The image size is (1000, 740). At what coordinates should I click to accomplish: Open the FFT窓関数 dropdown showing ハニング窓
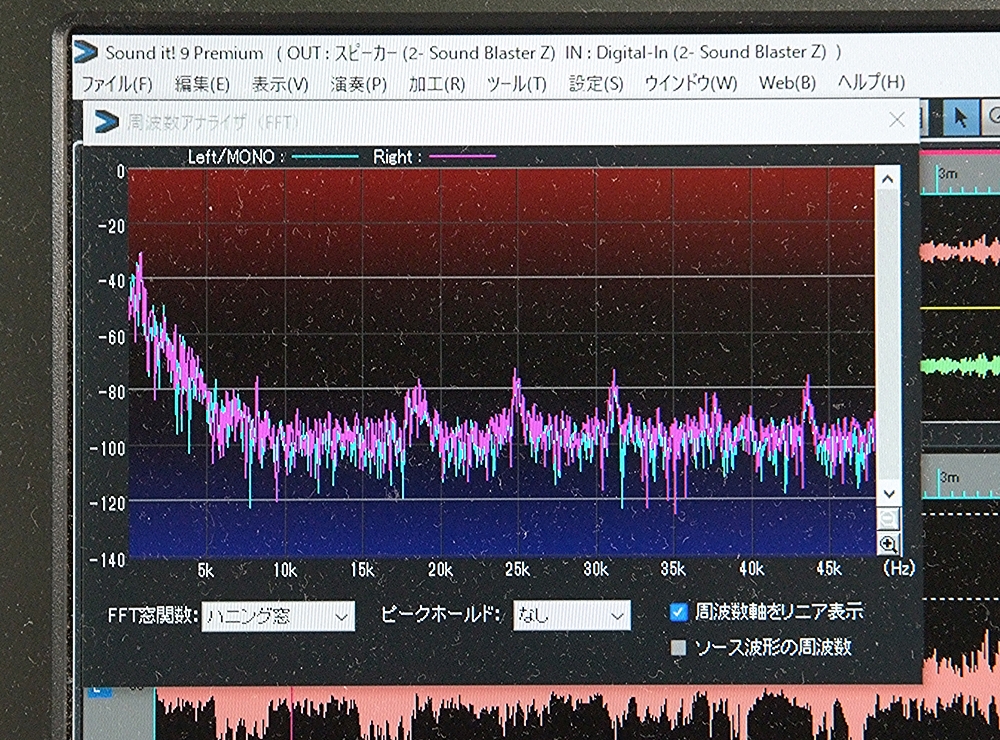click(277, 615)
